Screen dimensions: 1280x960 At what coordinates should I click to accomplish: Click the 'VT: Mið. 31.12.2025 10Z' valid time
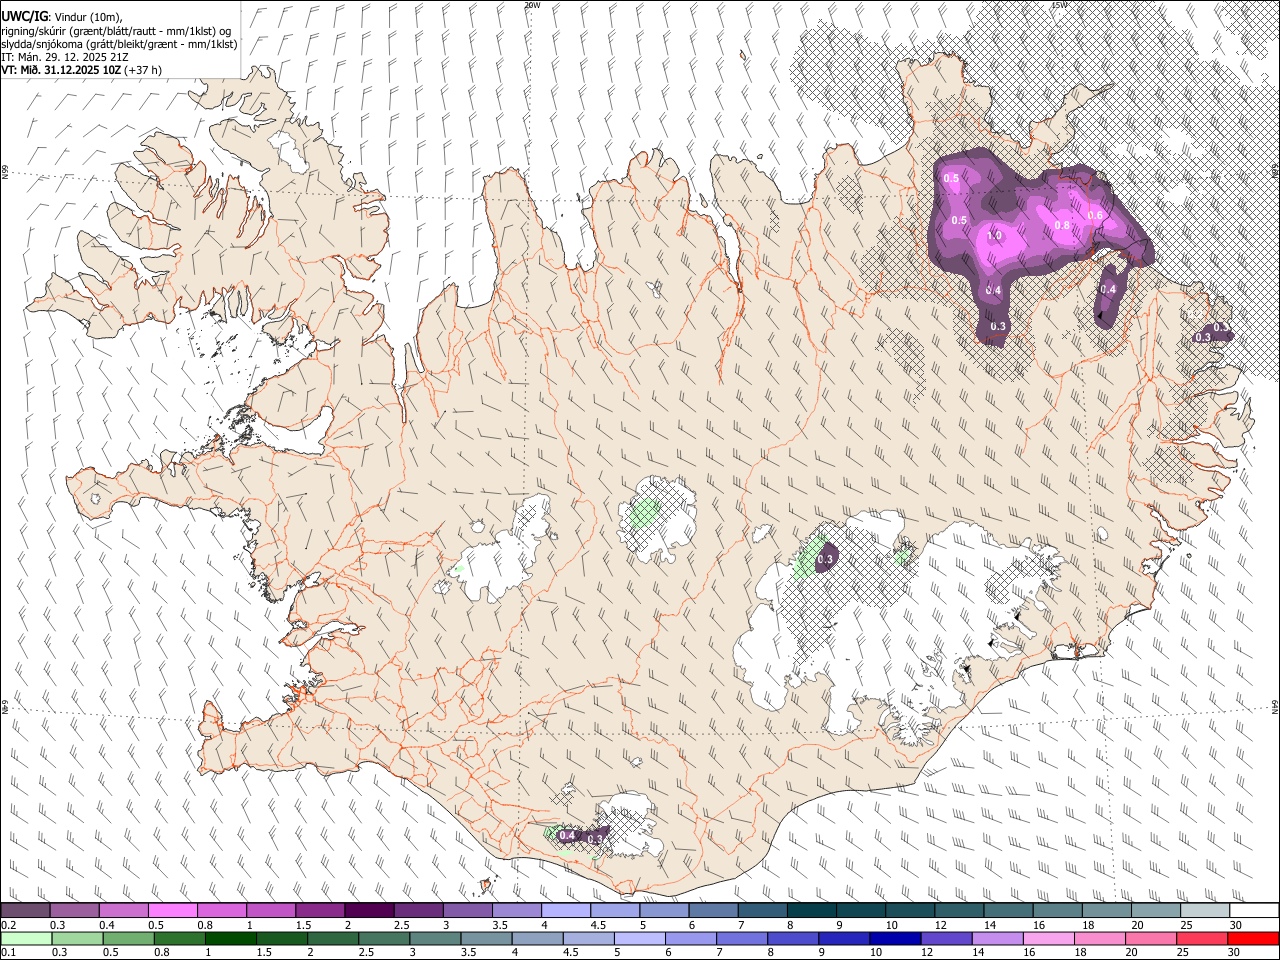point(61,70)
